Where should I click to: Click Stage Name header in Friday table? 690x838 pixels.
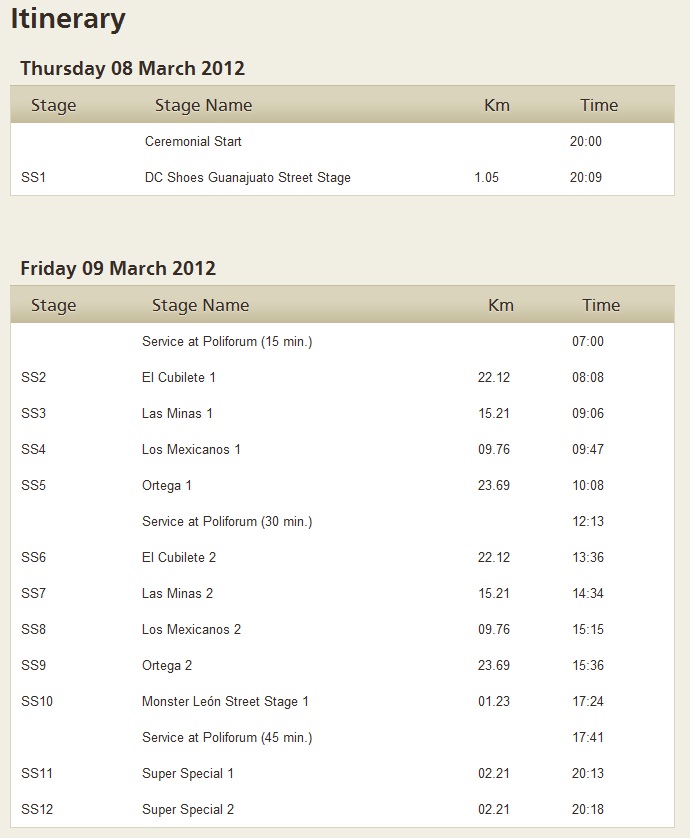coord(200,305)
